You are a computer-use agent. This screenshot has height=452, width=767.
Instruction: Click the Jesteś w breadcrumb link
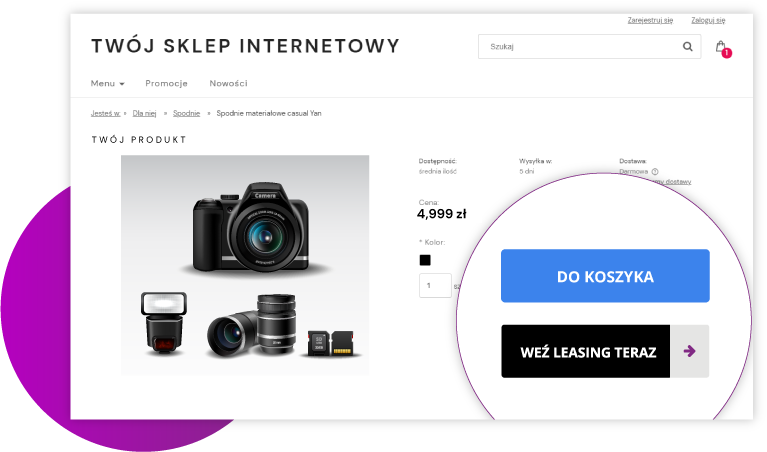click(x=105, y=113)
